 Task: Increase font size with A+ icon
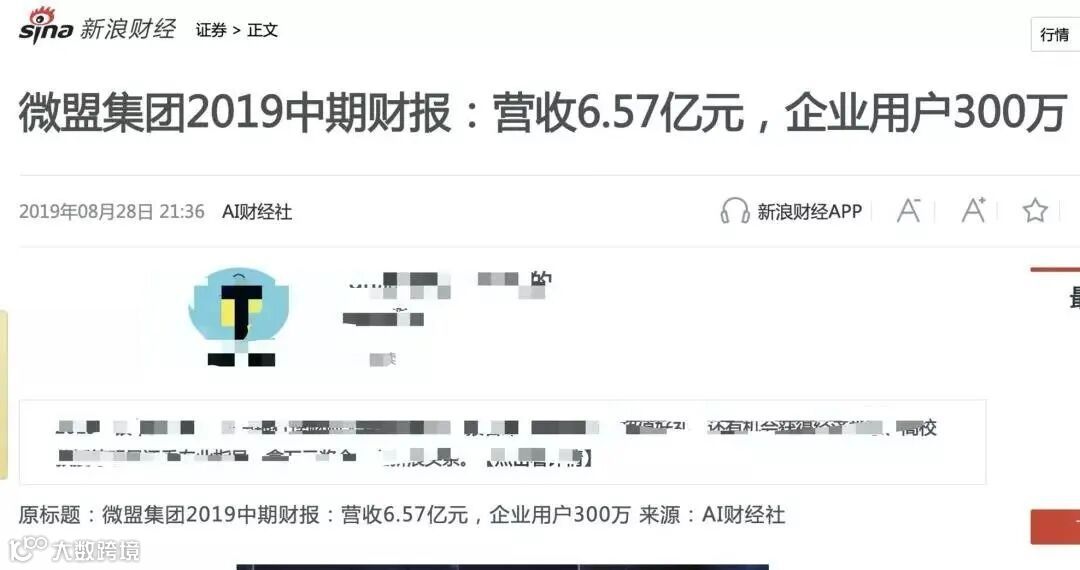974,210
